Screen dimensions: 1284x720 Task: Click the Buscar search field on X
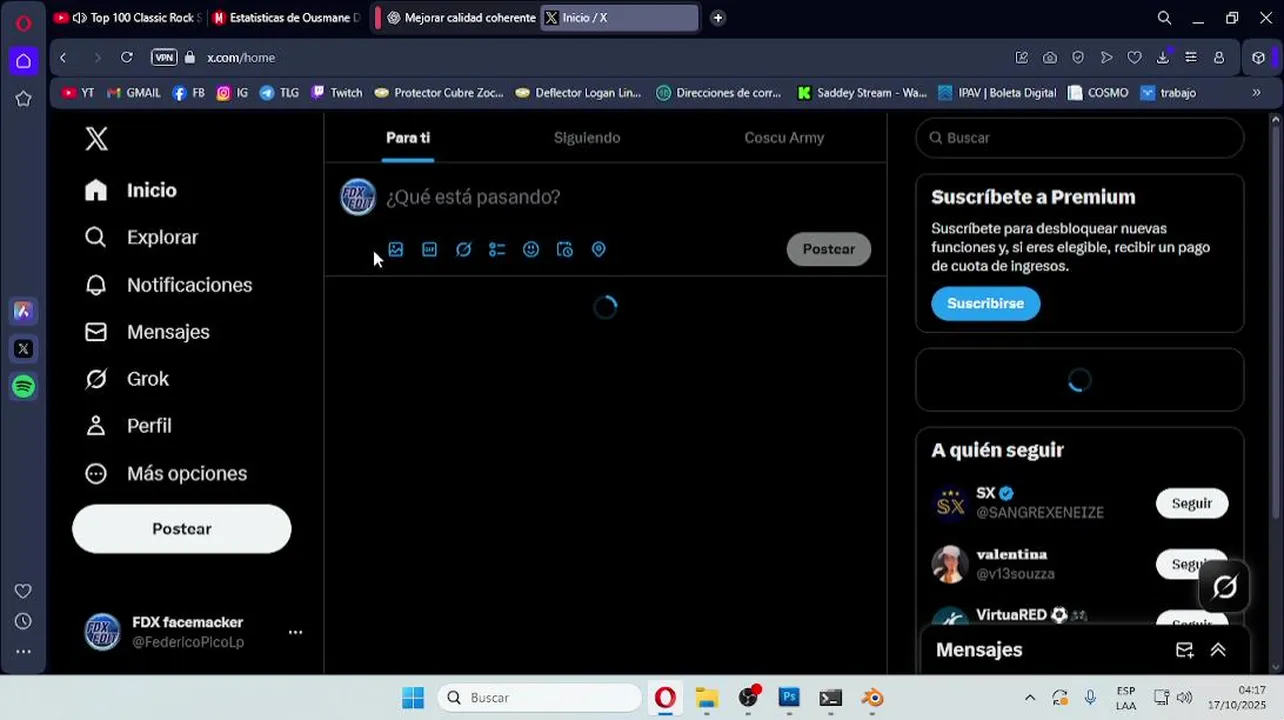click(1080, 138)
